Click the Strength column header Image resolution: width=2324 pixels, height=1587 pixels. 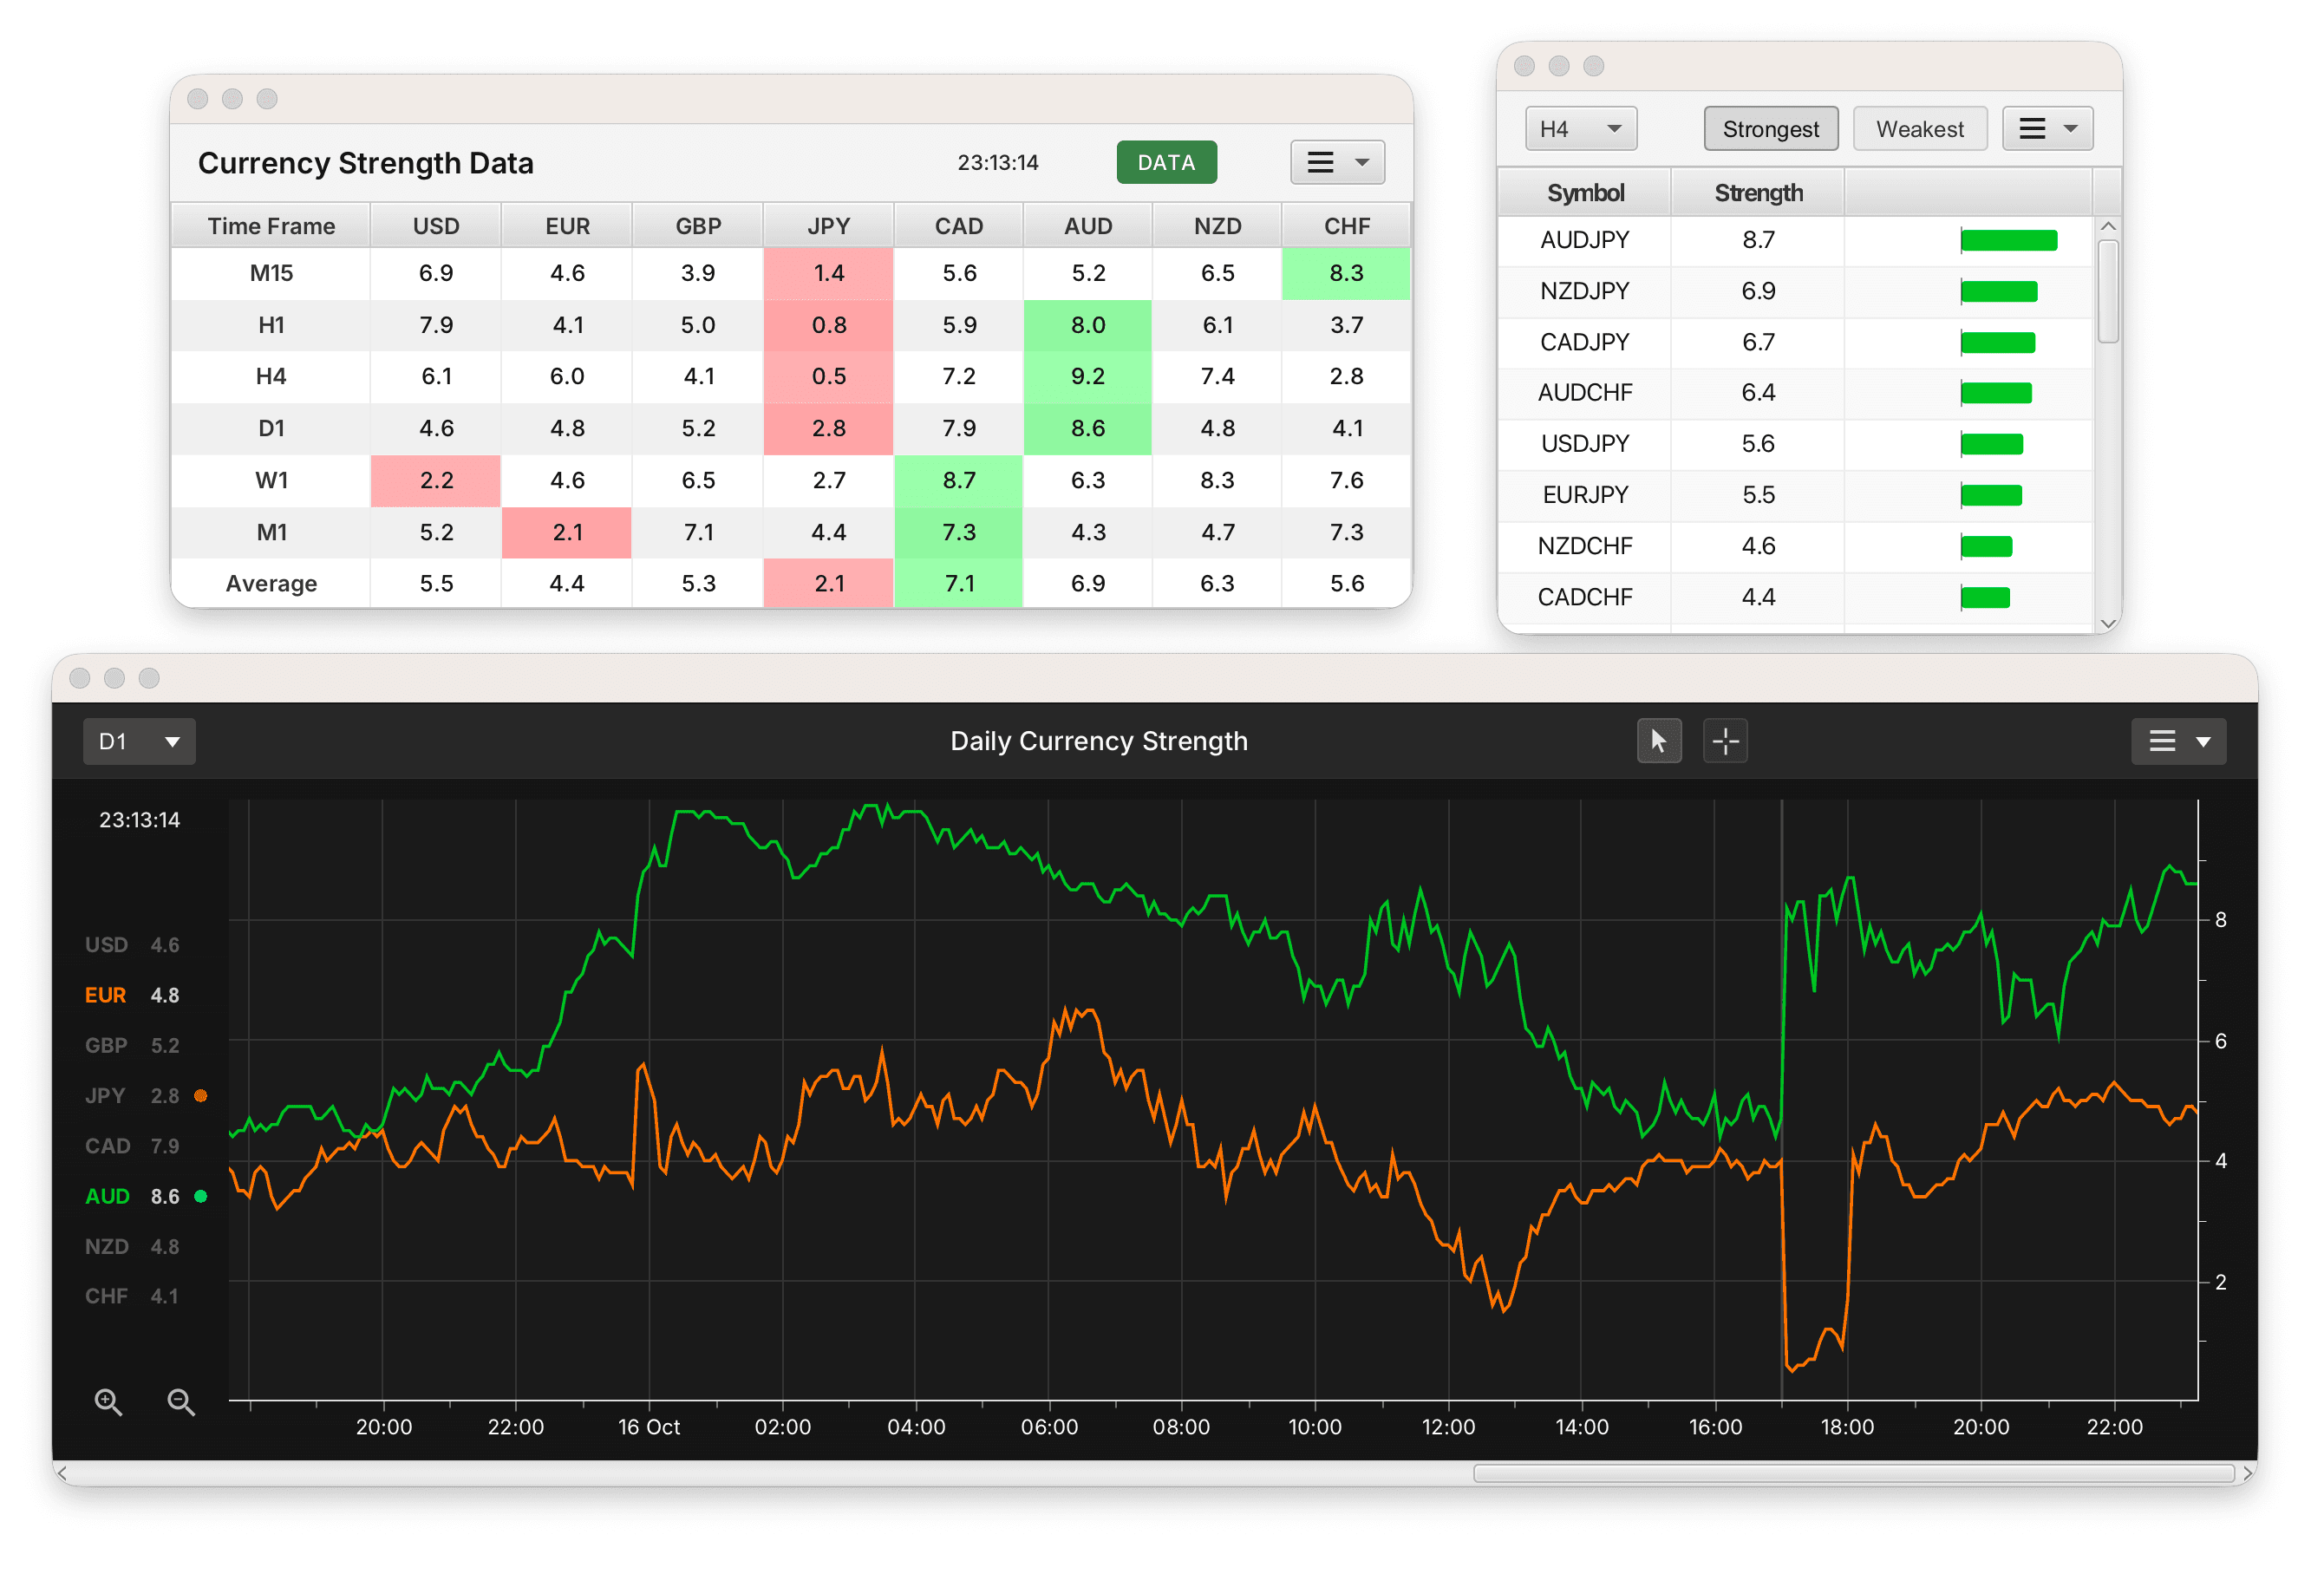click(1758, 192)
